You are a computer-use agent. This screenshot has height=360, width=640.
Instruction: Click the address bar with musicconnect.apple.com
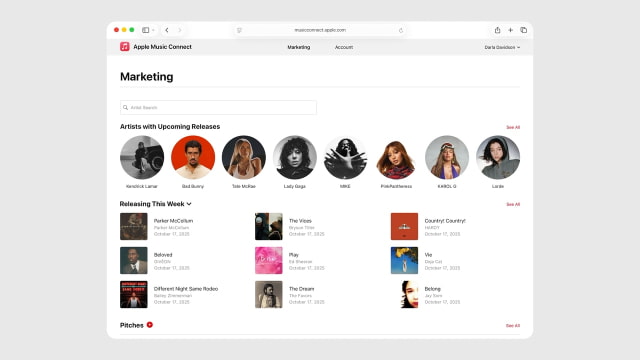320,30
